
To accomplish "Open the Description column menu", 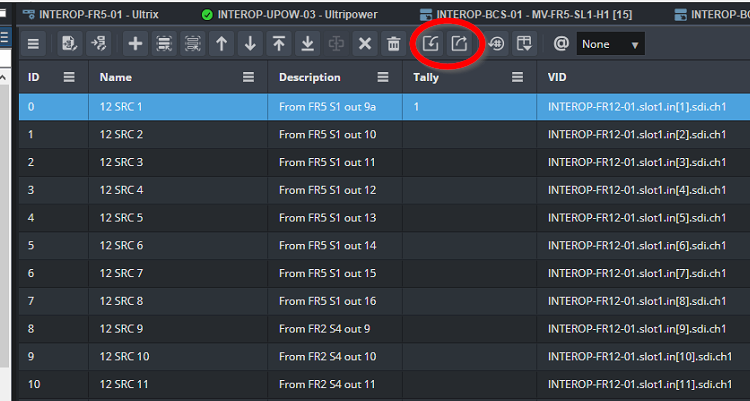I will tap(383, 77).
